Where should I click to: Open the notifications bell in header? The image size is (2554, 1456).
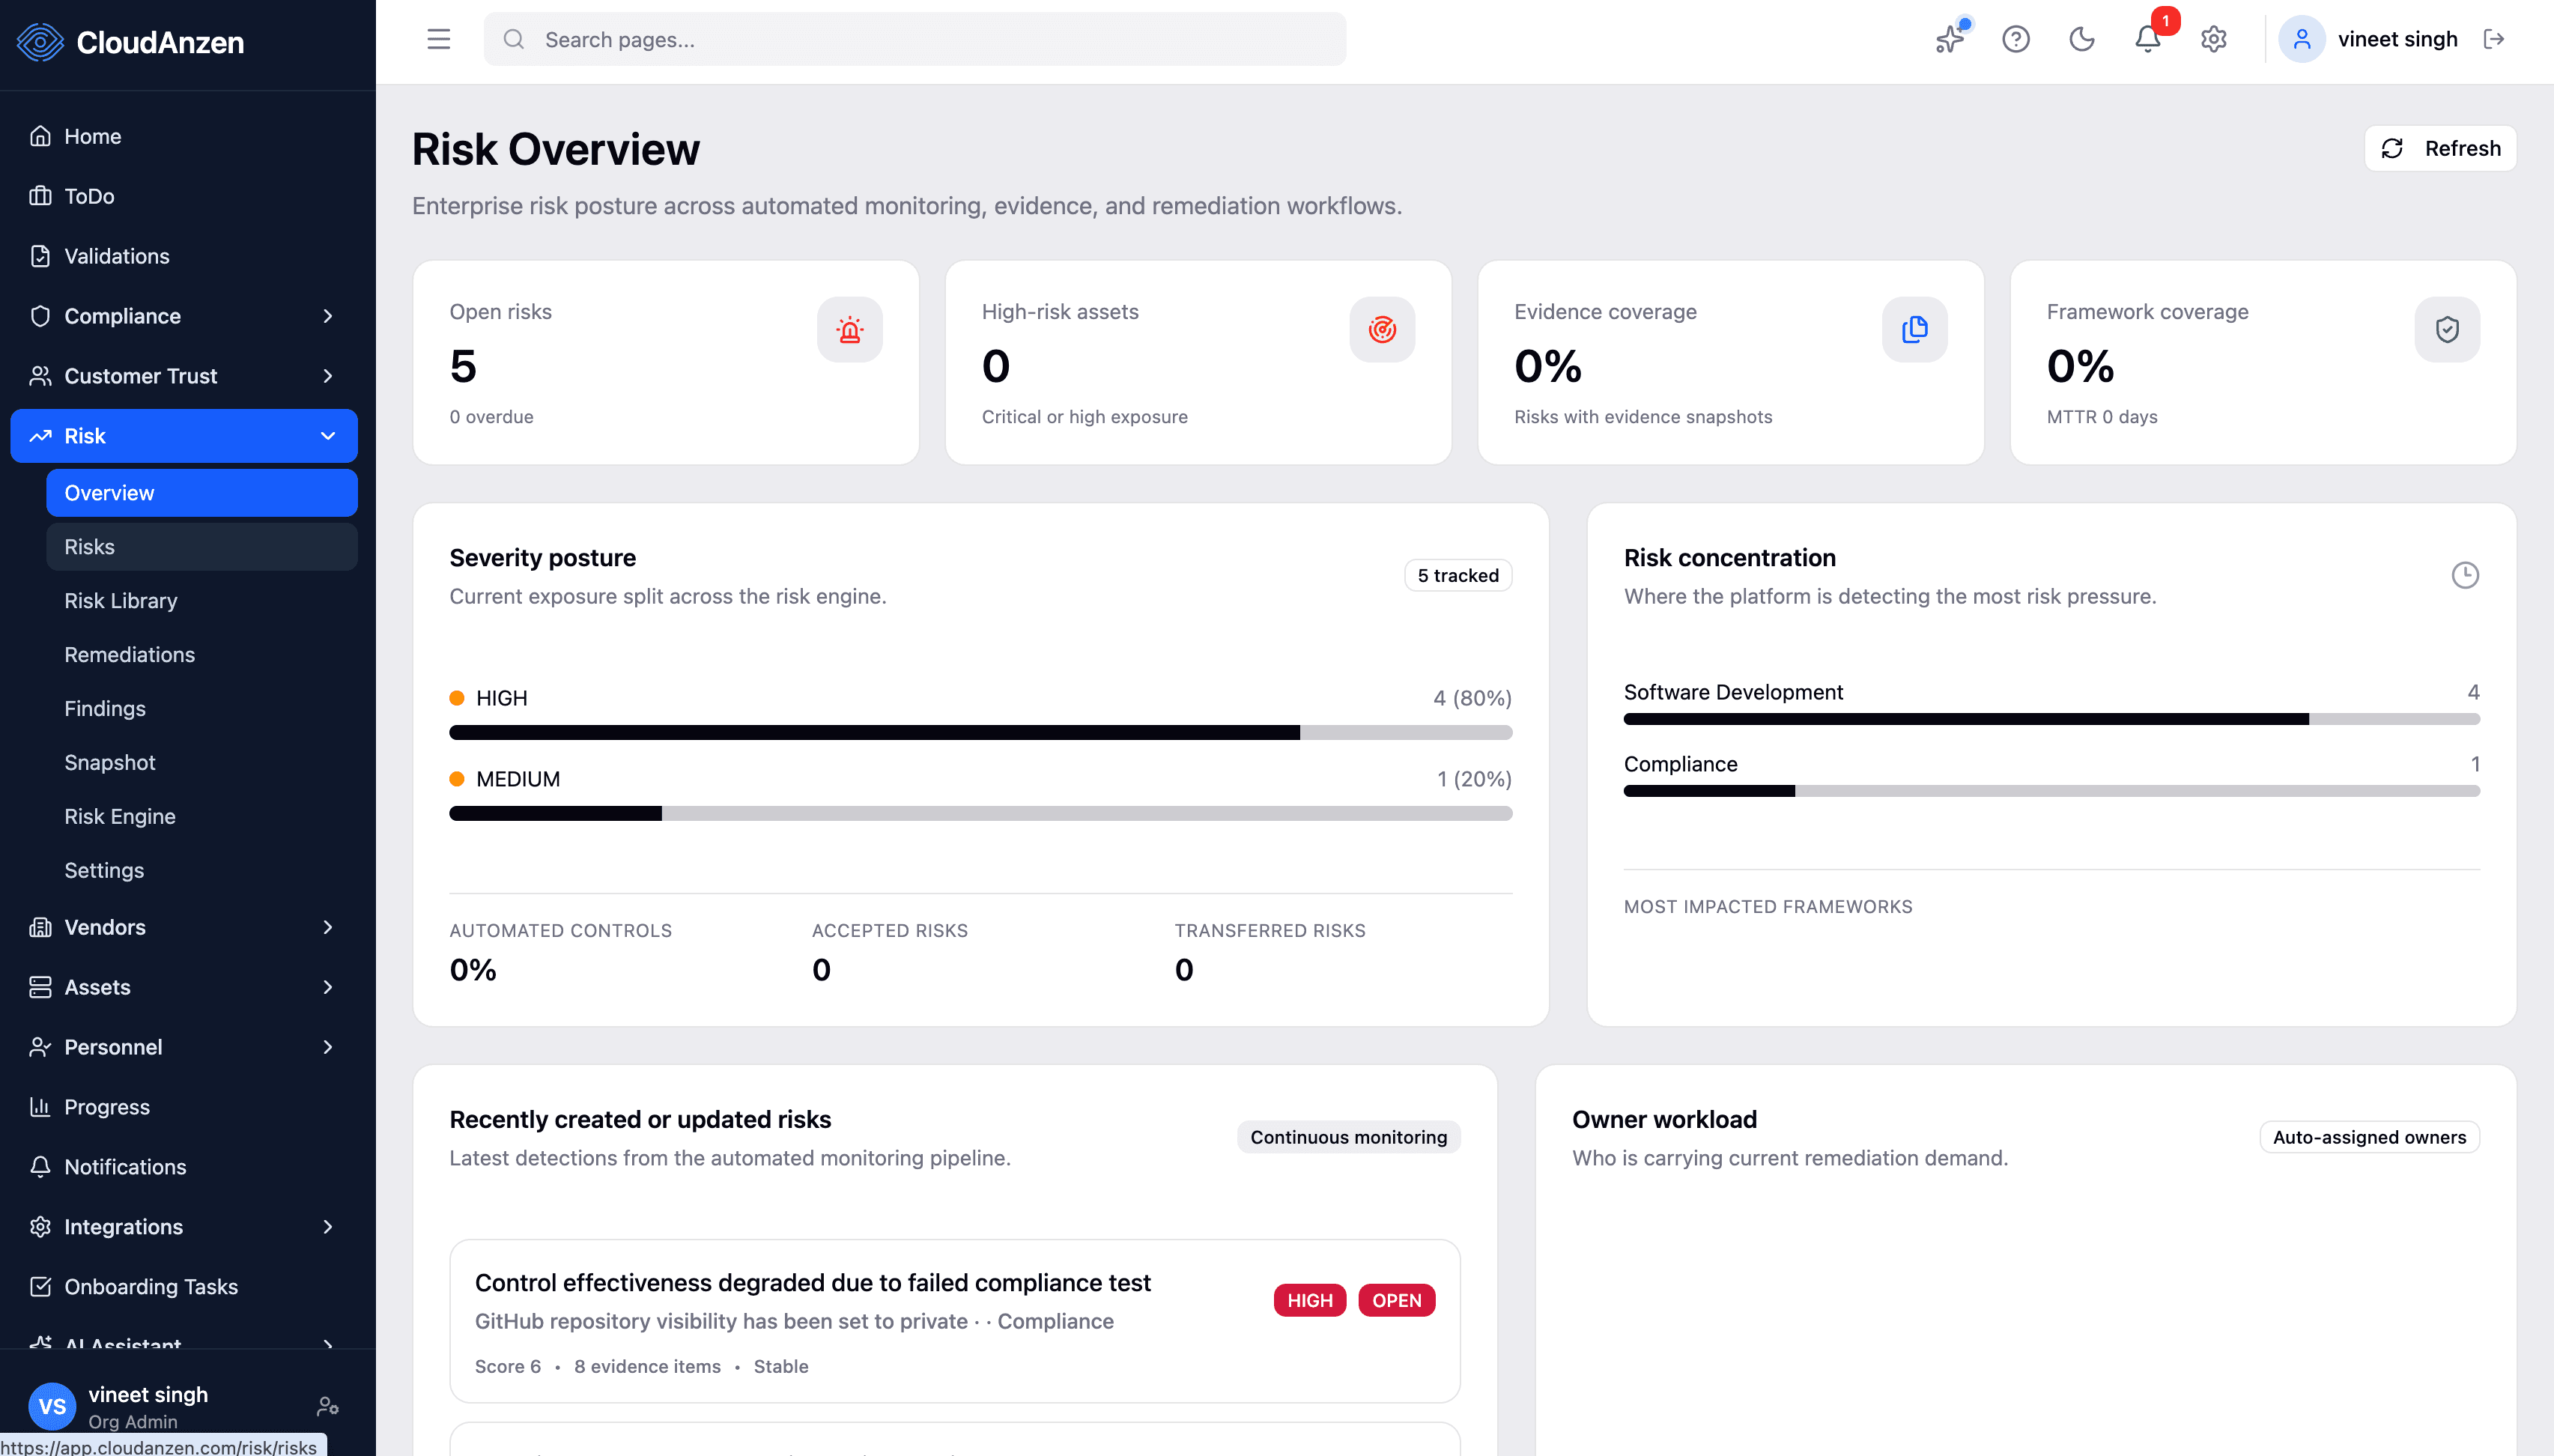2147,39
